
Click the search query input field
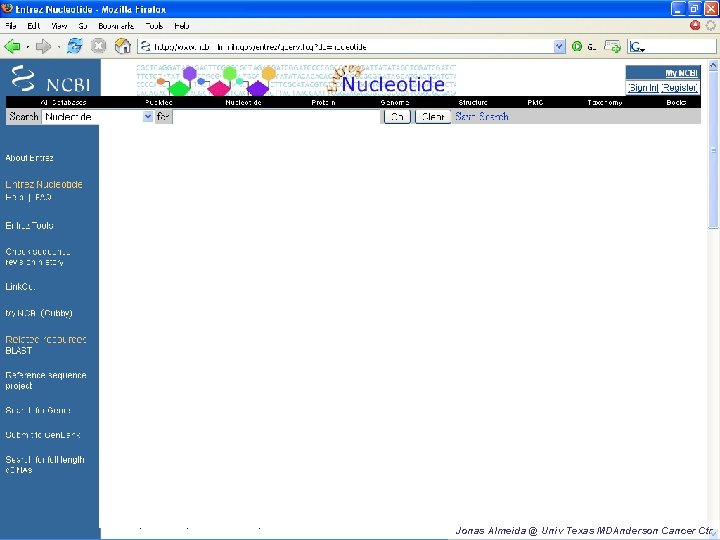click(x=277, y=117)
